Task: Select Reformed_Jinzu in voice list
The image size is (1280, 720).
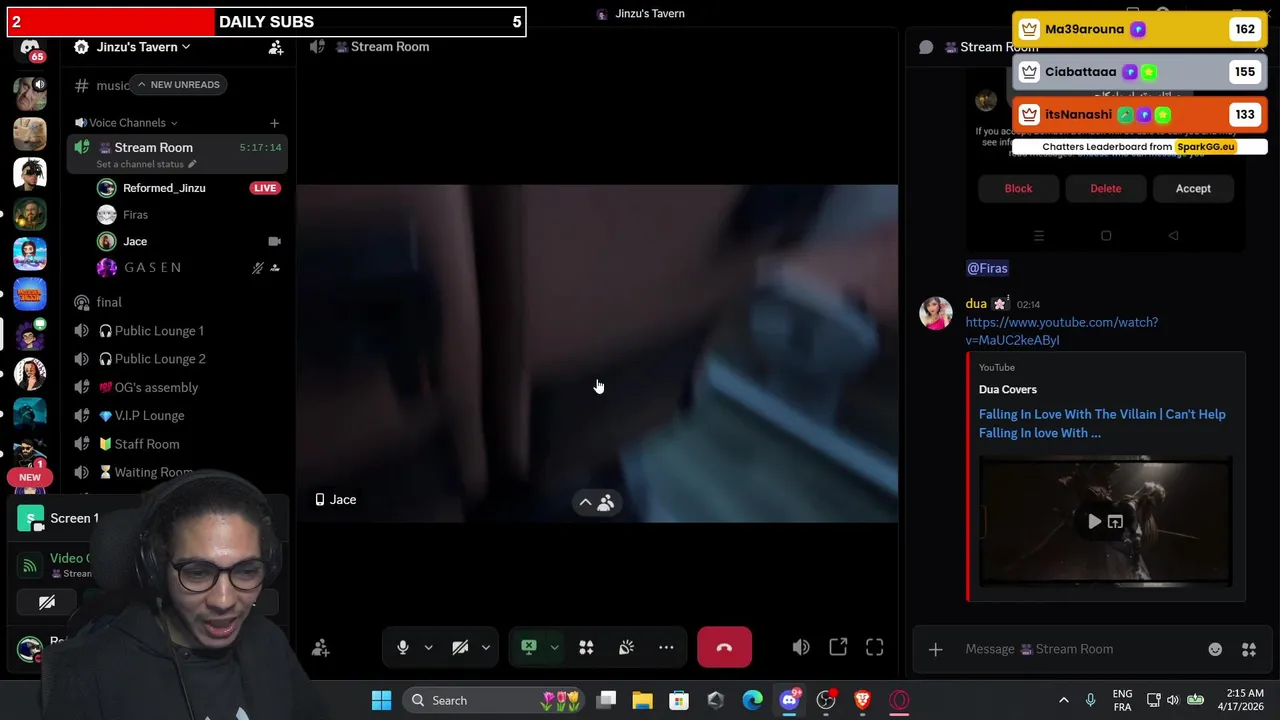Action: click(x=164, y=188)
